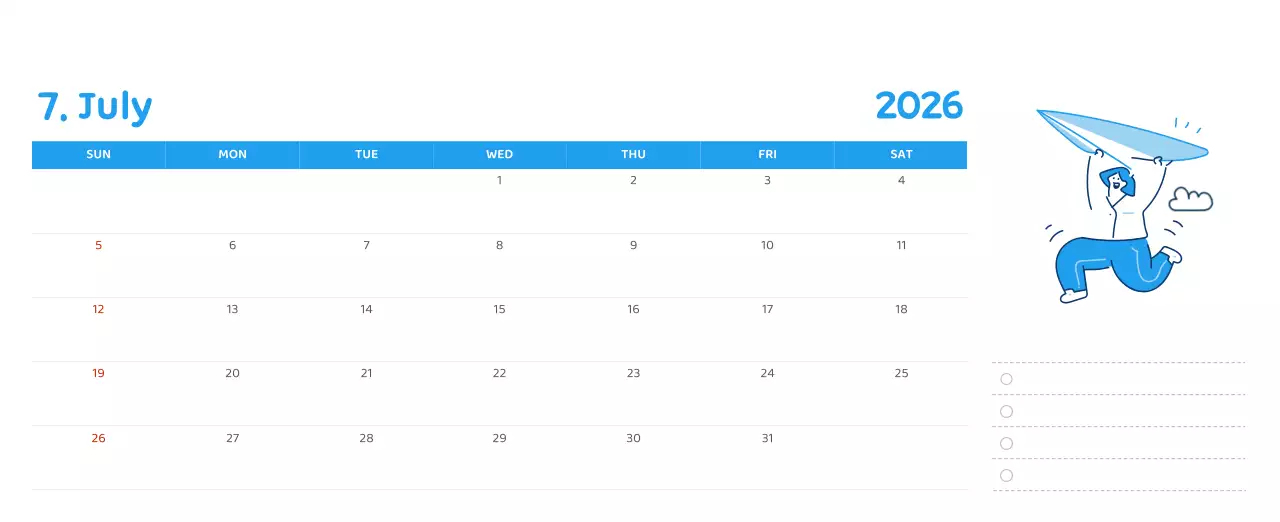Click the "7. July" month title

(95, 106)
